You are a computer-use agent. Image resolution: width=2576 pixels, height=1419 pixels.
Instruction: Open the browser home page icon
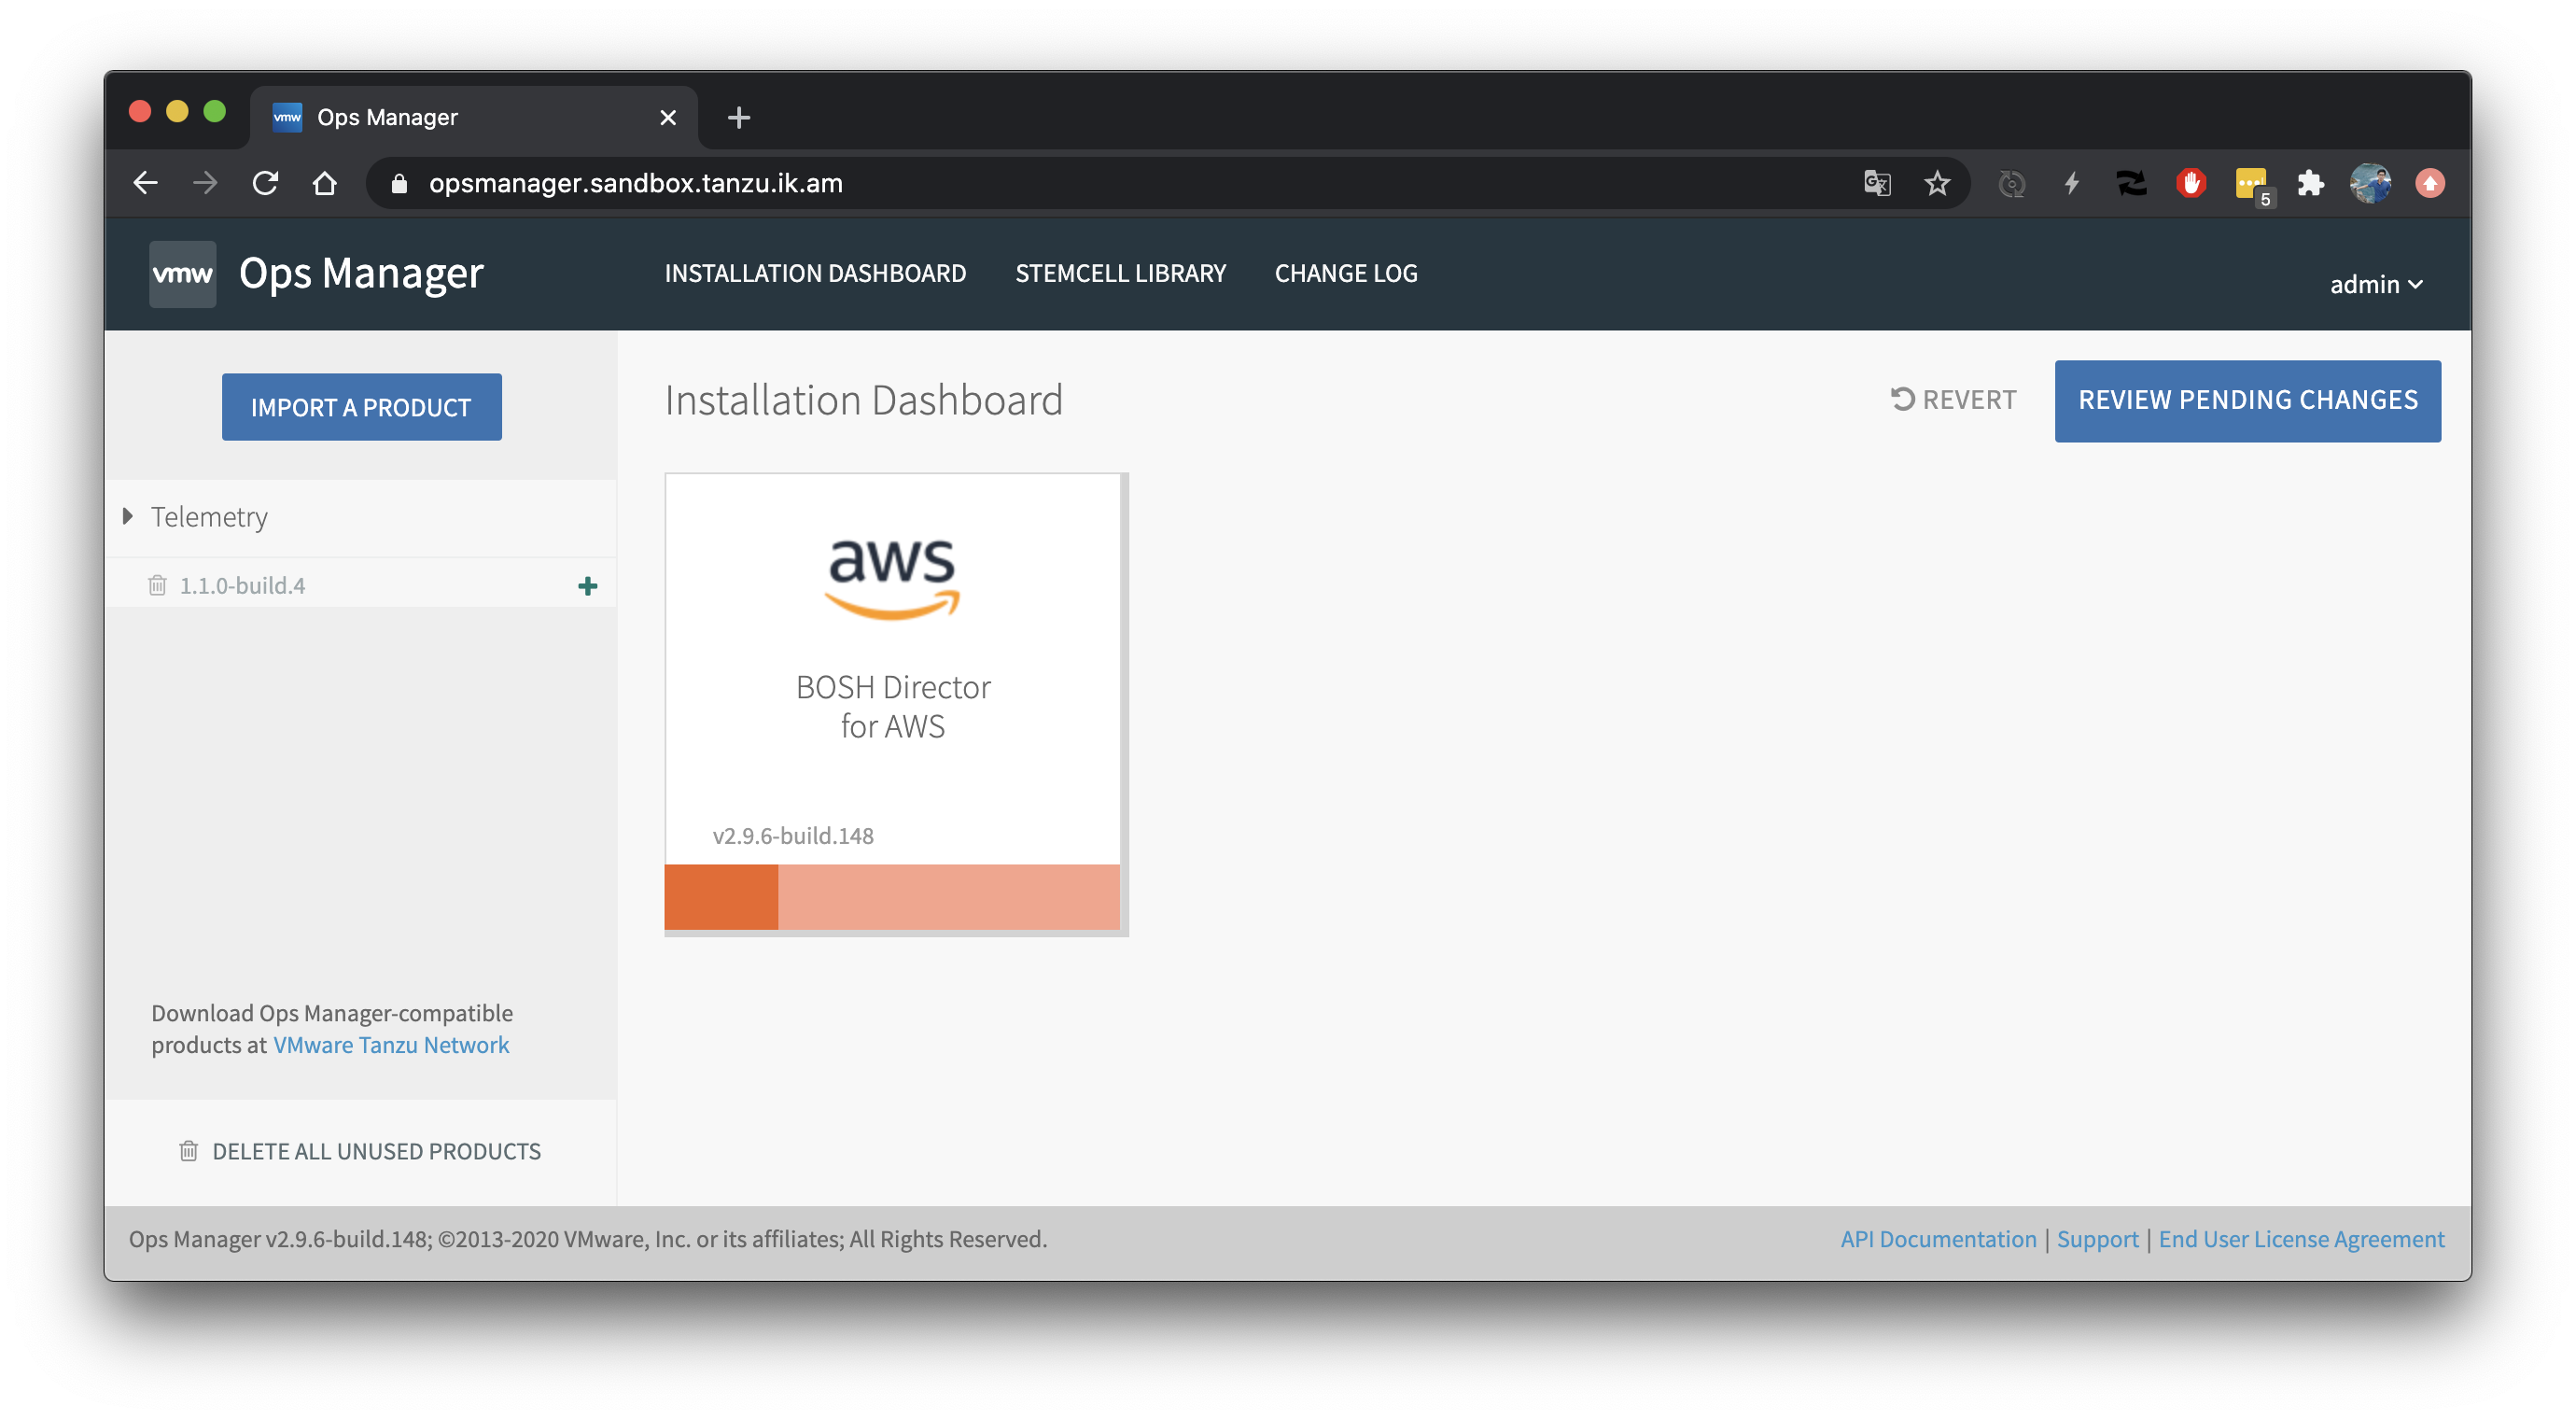pos(324,183)
